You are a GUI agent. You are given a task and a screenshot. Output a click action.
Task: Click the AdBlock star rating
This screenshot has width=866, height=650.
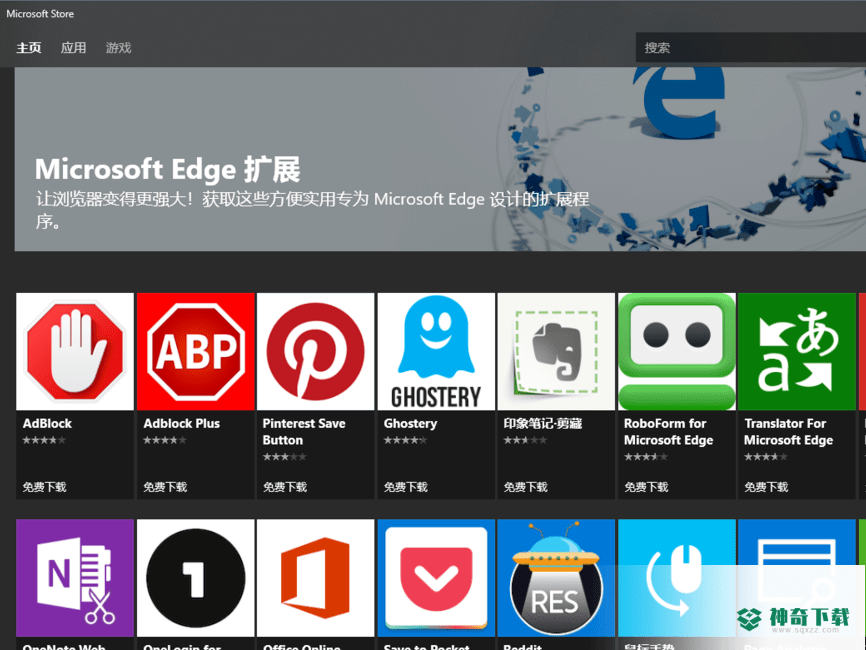pos(44,440)
